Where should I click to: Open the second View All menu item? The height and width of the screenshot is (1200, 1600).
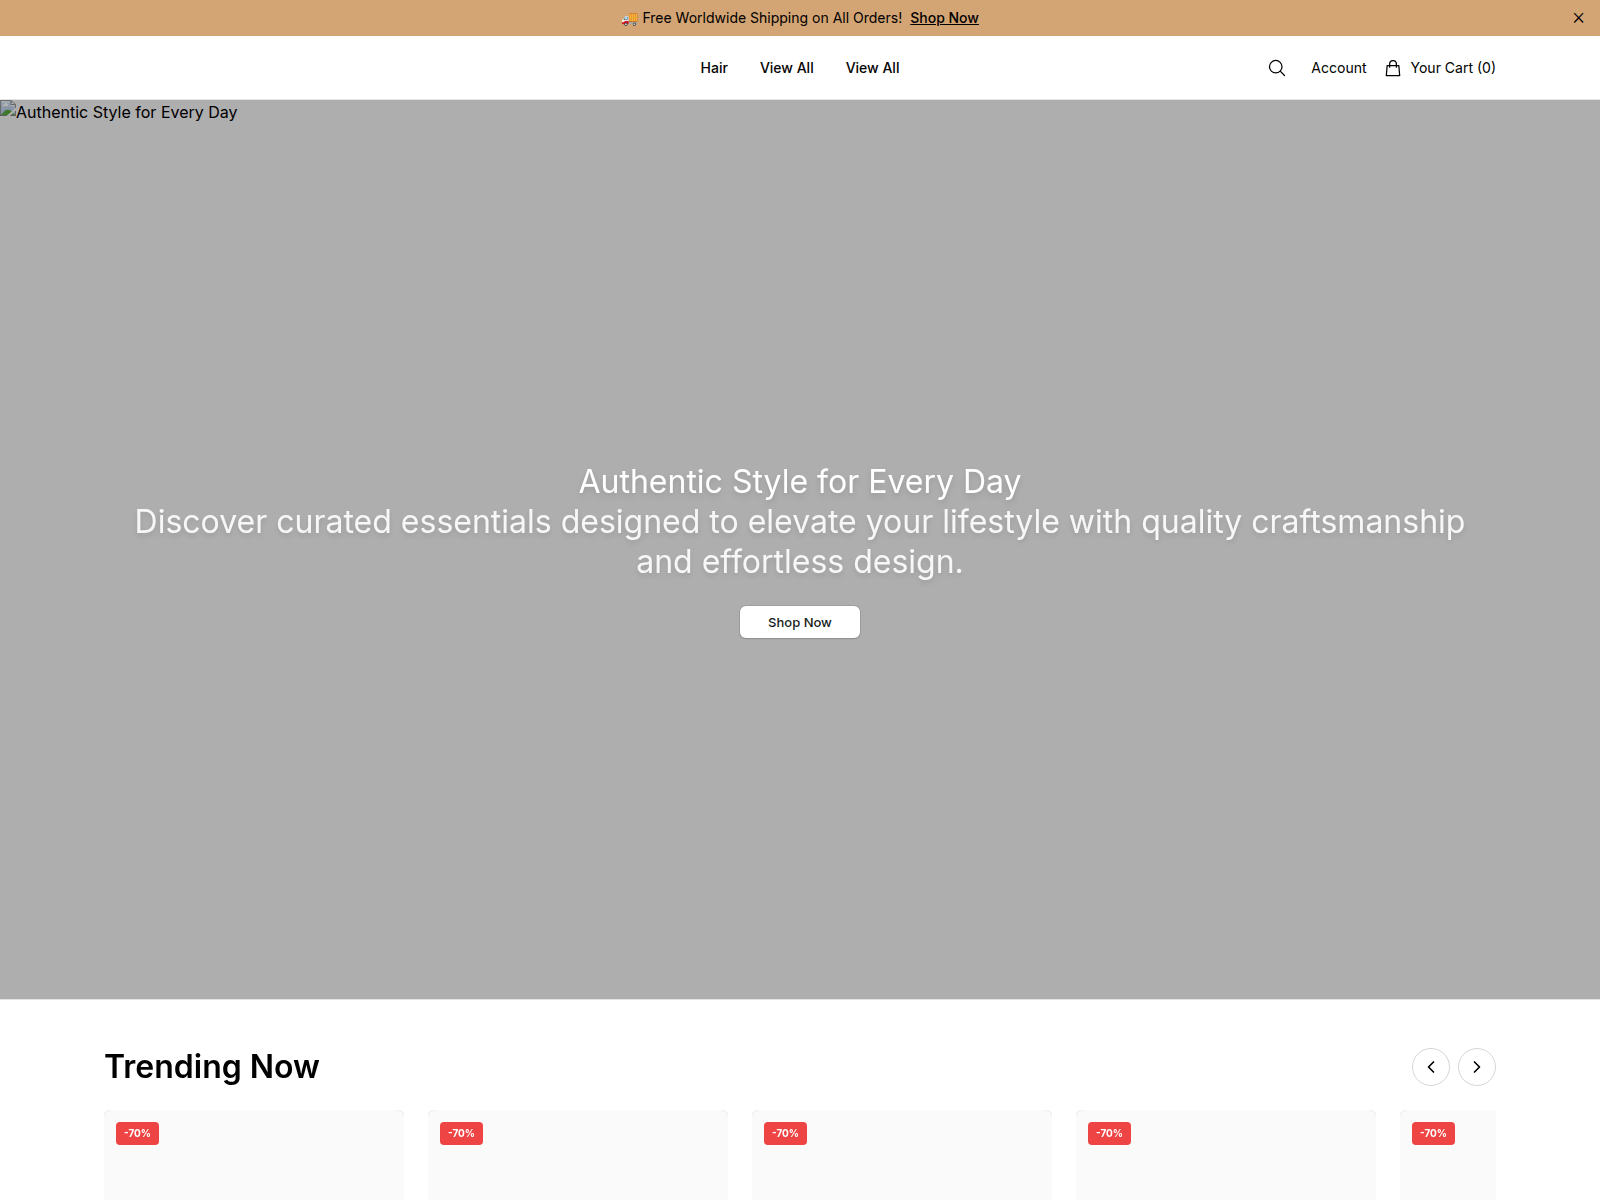click(873, 68)
